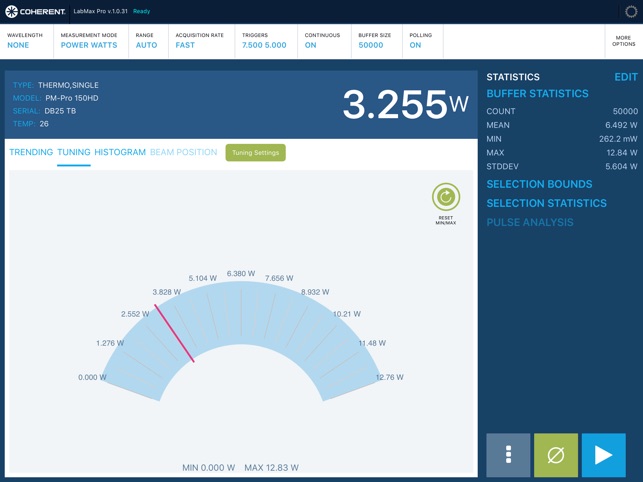Screen dimensions: 643x482
Task: Click the 0.000 W gauge label
Action: (x=92, y=377)
